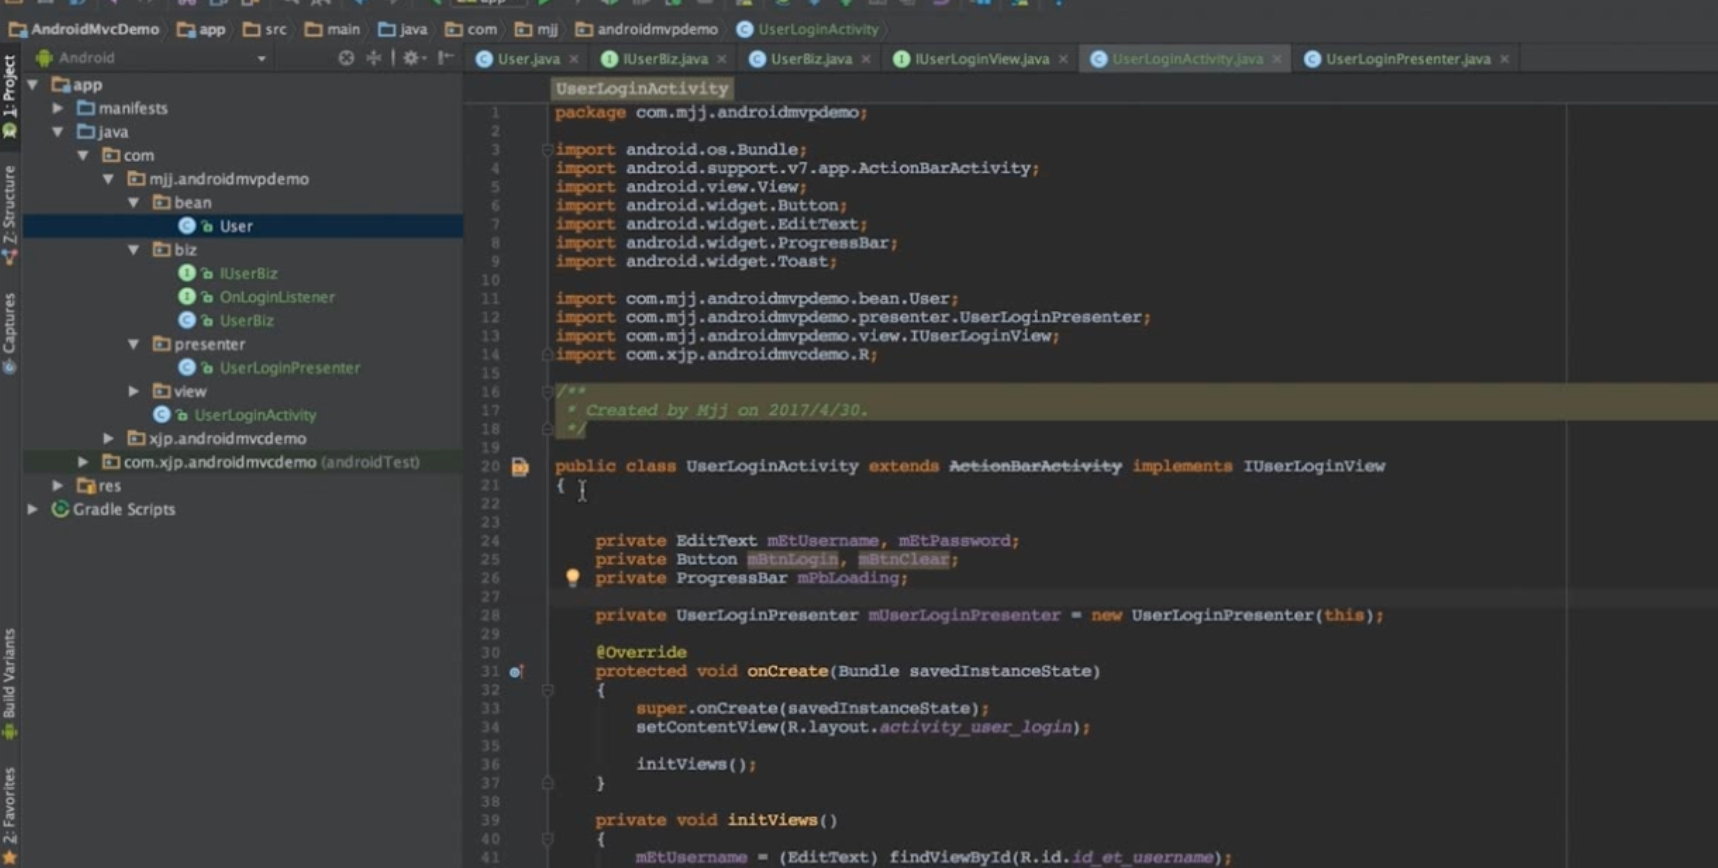Click the java breadcrumb in navigation bar
This screenshot has height=868, width=1718.
(x=402, y=29)
